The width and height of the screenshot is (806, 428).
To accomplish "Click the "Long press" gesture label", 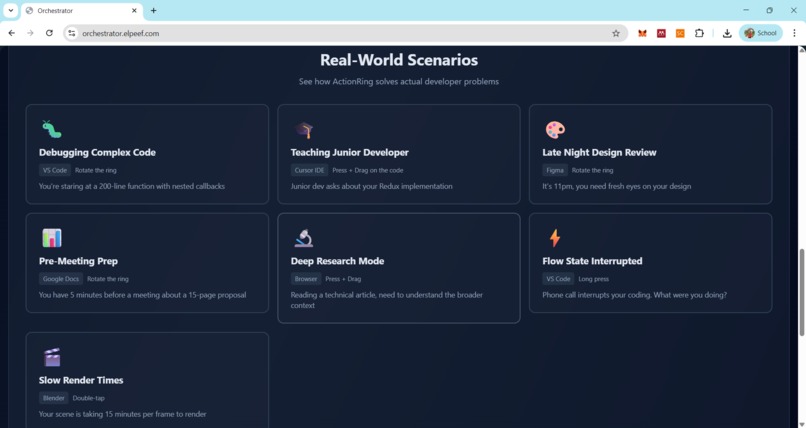I will (x=594, y=279).
